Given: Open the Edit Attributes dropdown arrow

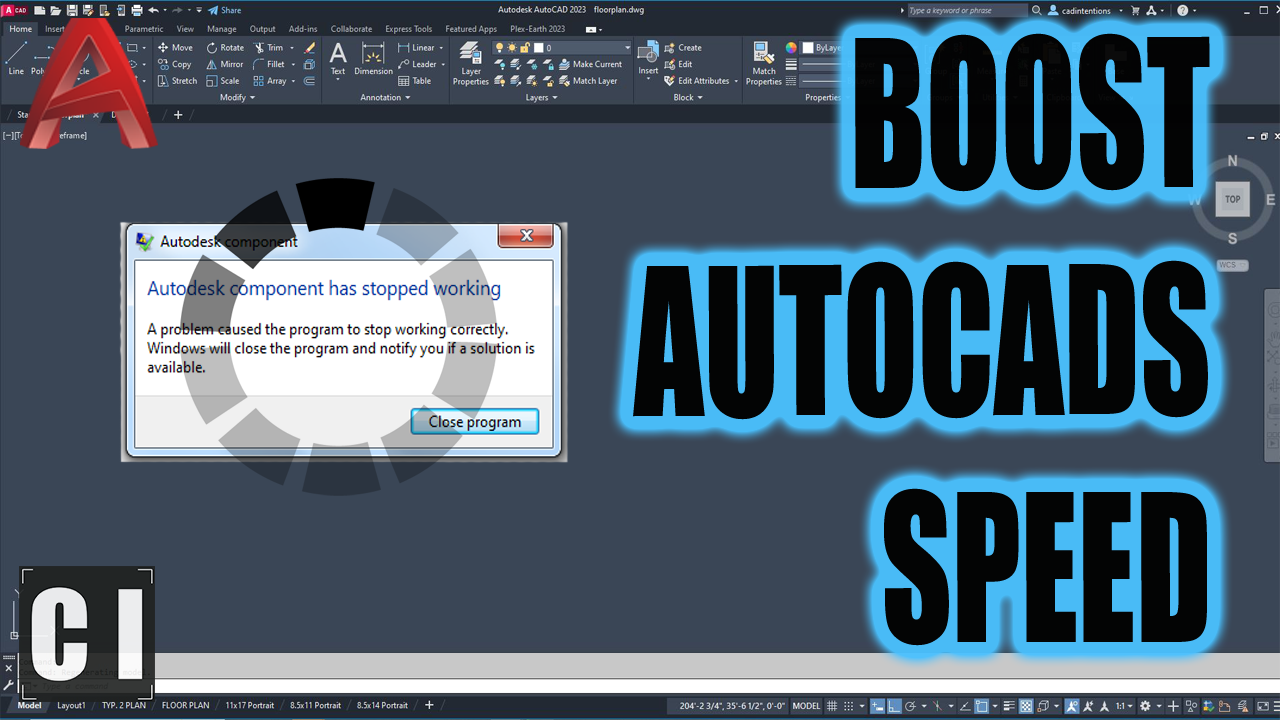Looking at the screenshot, I should pos(736,81).
